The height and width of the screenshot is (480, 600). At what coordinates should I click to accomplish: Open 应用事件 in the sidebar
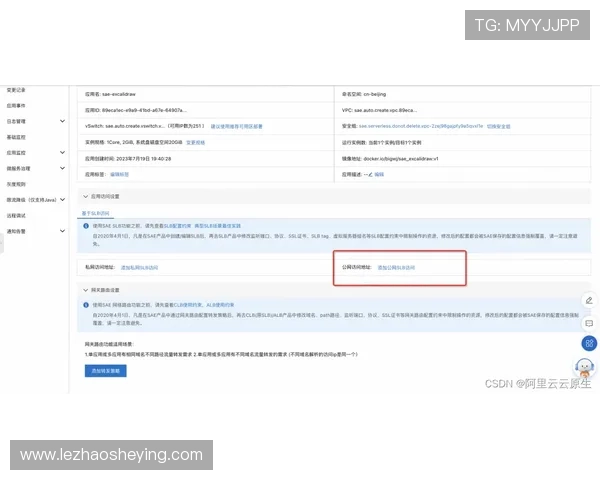(x=16, y=105)
